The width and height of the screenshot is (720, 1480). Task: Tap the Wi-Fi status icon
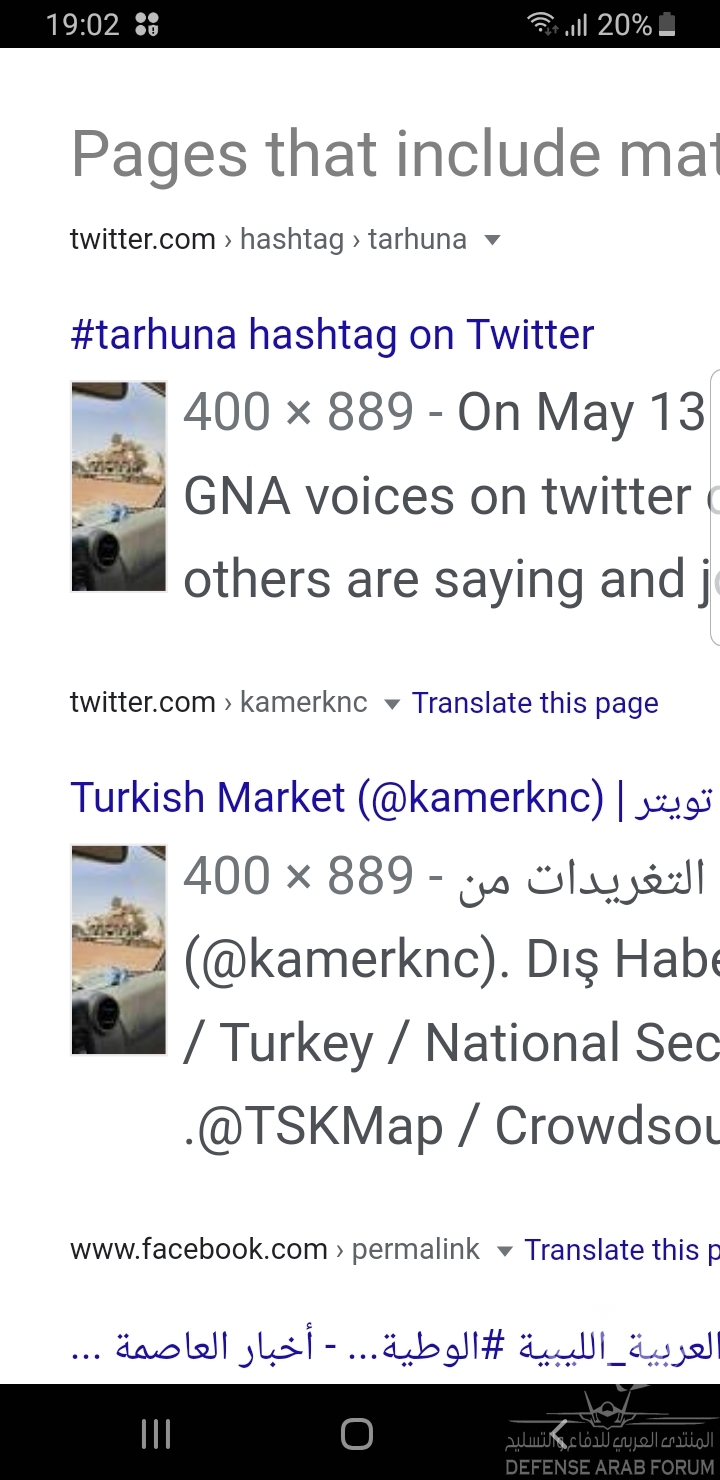[x=543, y=24]
